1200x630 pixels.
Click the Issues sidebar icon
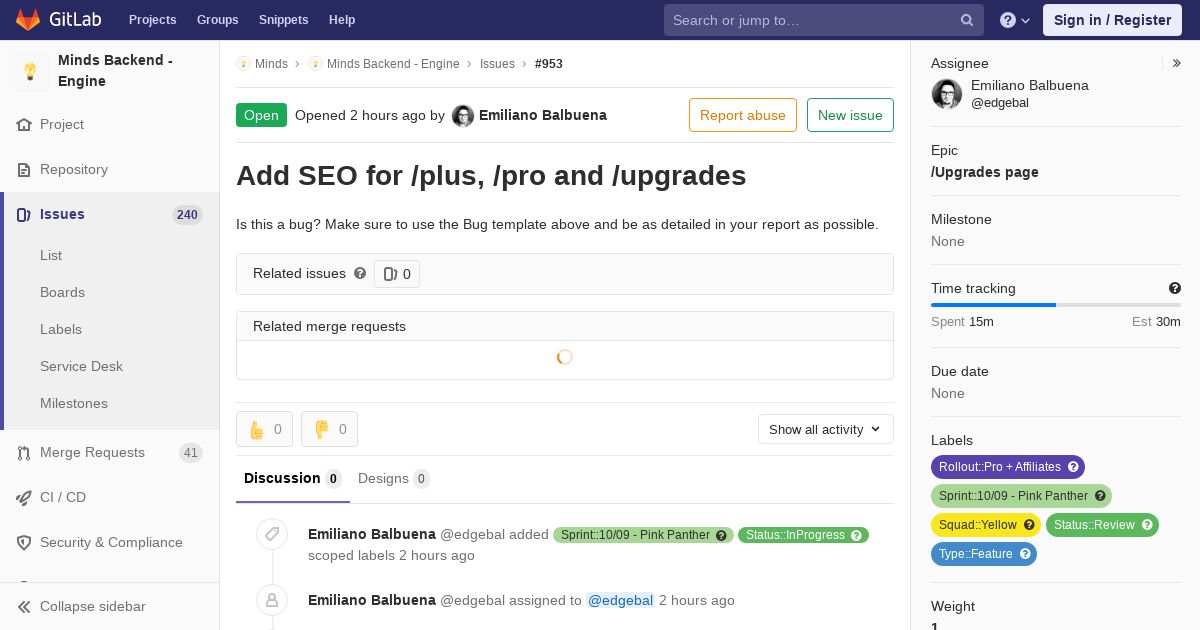[x=24, y=215]
